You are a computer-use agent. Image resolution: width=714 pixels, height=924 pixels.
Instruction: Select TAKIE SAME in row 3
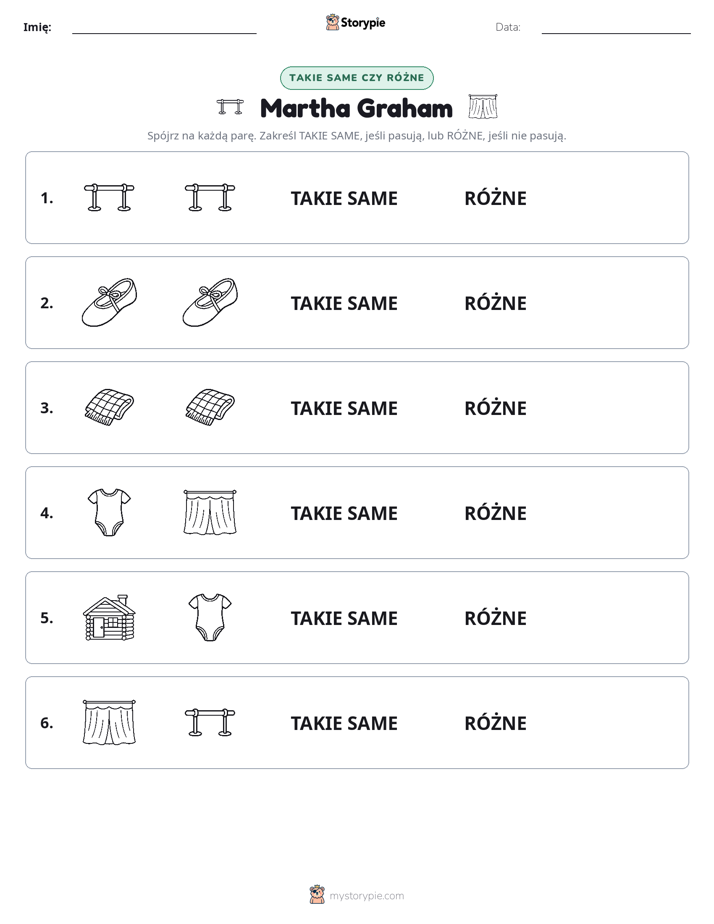[344, 408]
